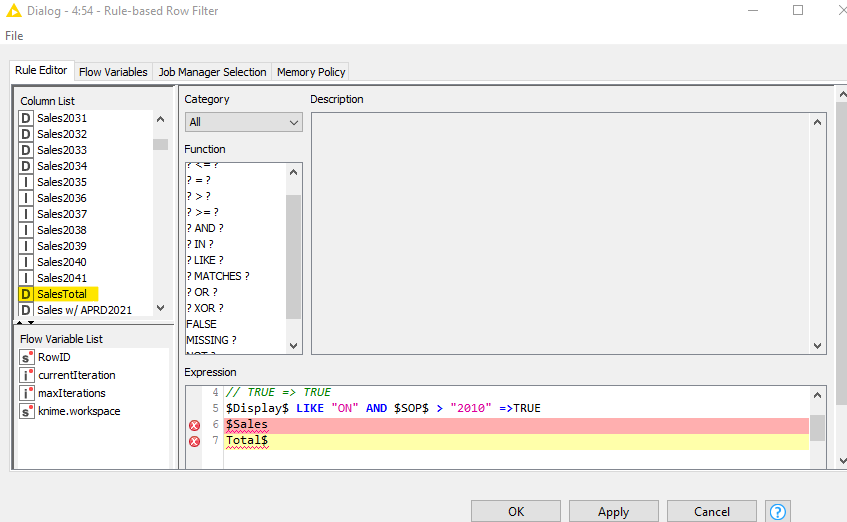
Task: Click the RowID string variable icon
Action: click(x=27, y=357)
